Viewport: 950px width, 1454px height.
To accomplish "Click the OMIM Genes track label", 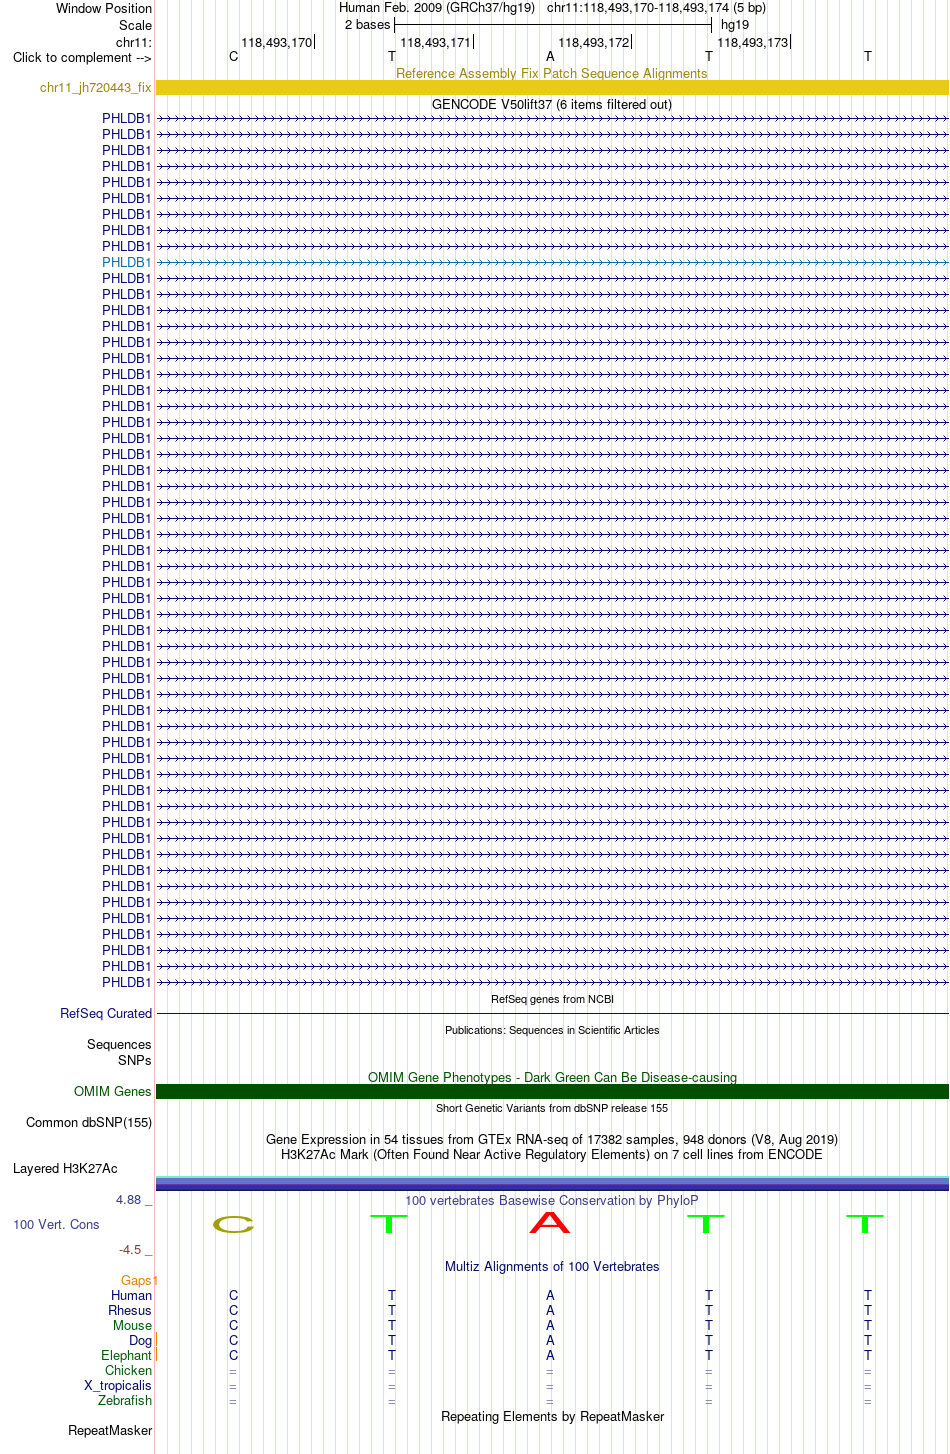I will click(x=113, y=1091).
